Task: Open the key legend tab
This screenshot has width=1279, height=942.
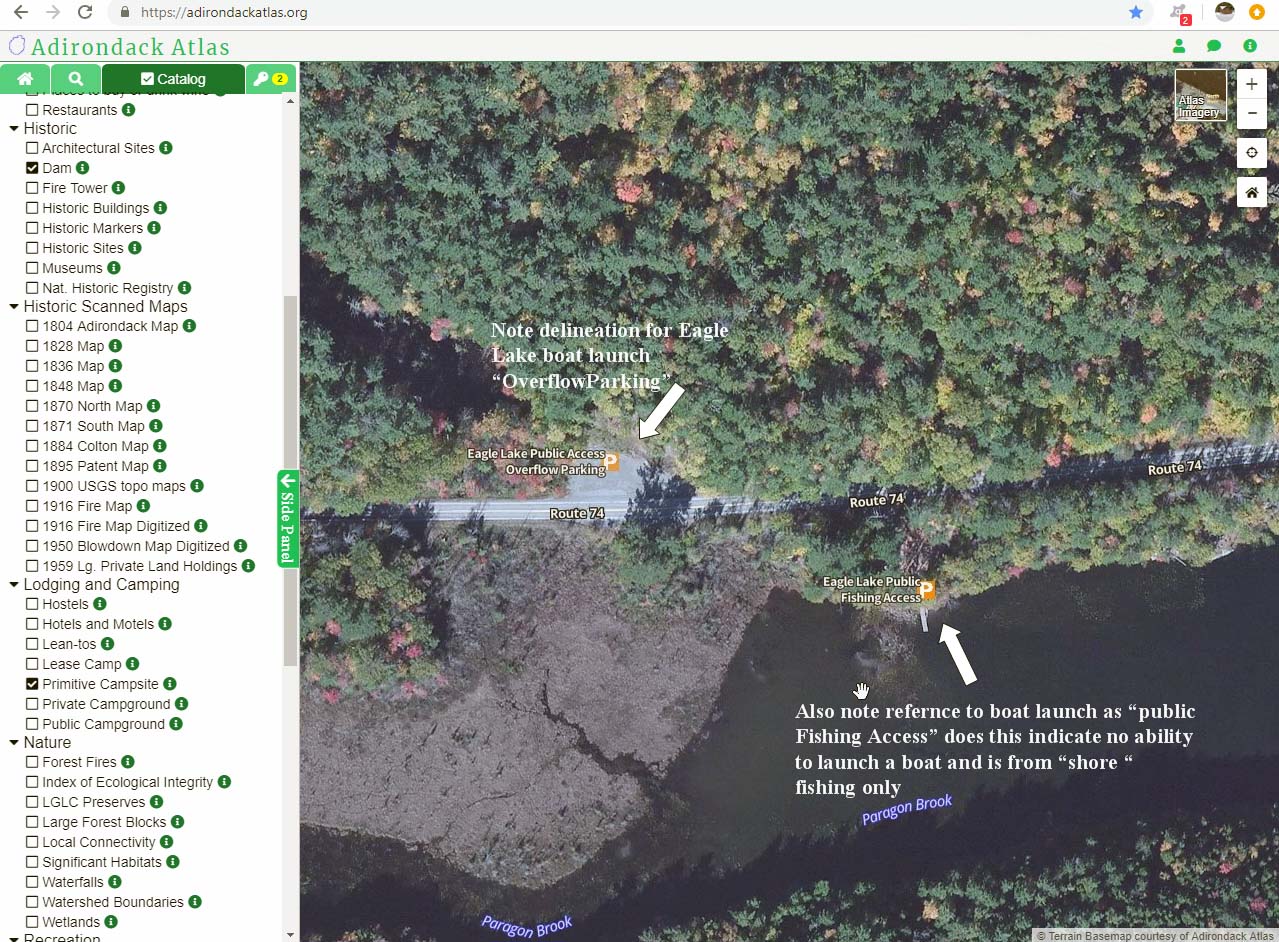Action: pos(270,79)
